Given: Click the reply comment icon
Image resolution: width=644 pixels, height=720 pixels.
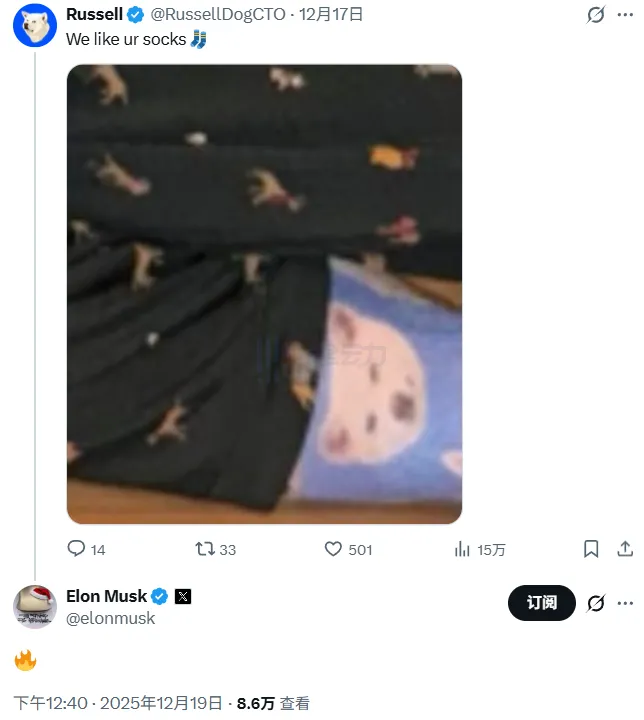Looking at the screenshot, I should click(76, 549).
